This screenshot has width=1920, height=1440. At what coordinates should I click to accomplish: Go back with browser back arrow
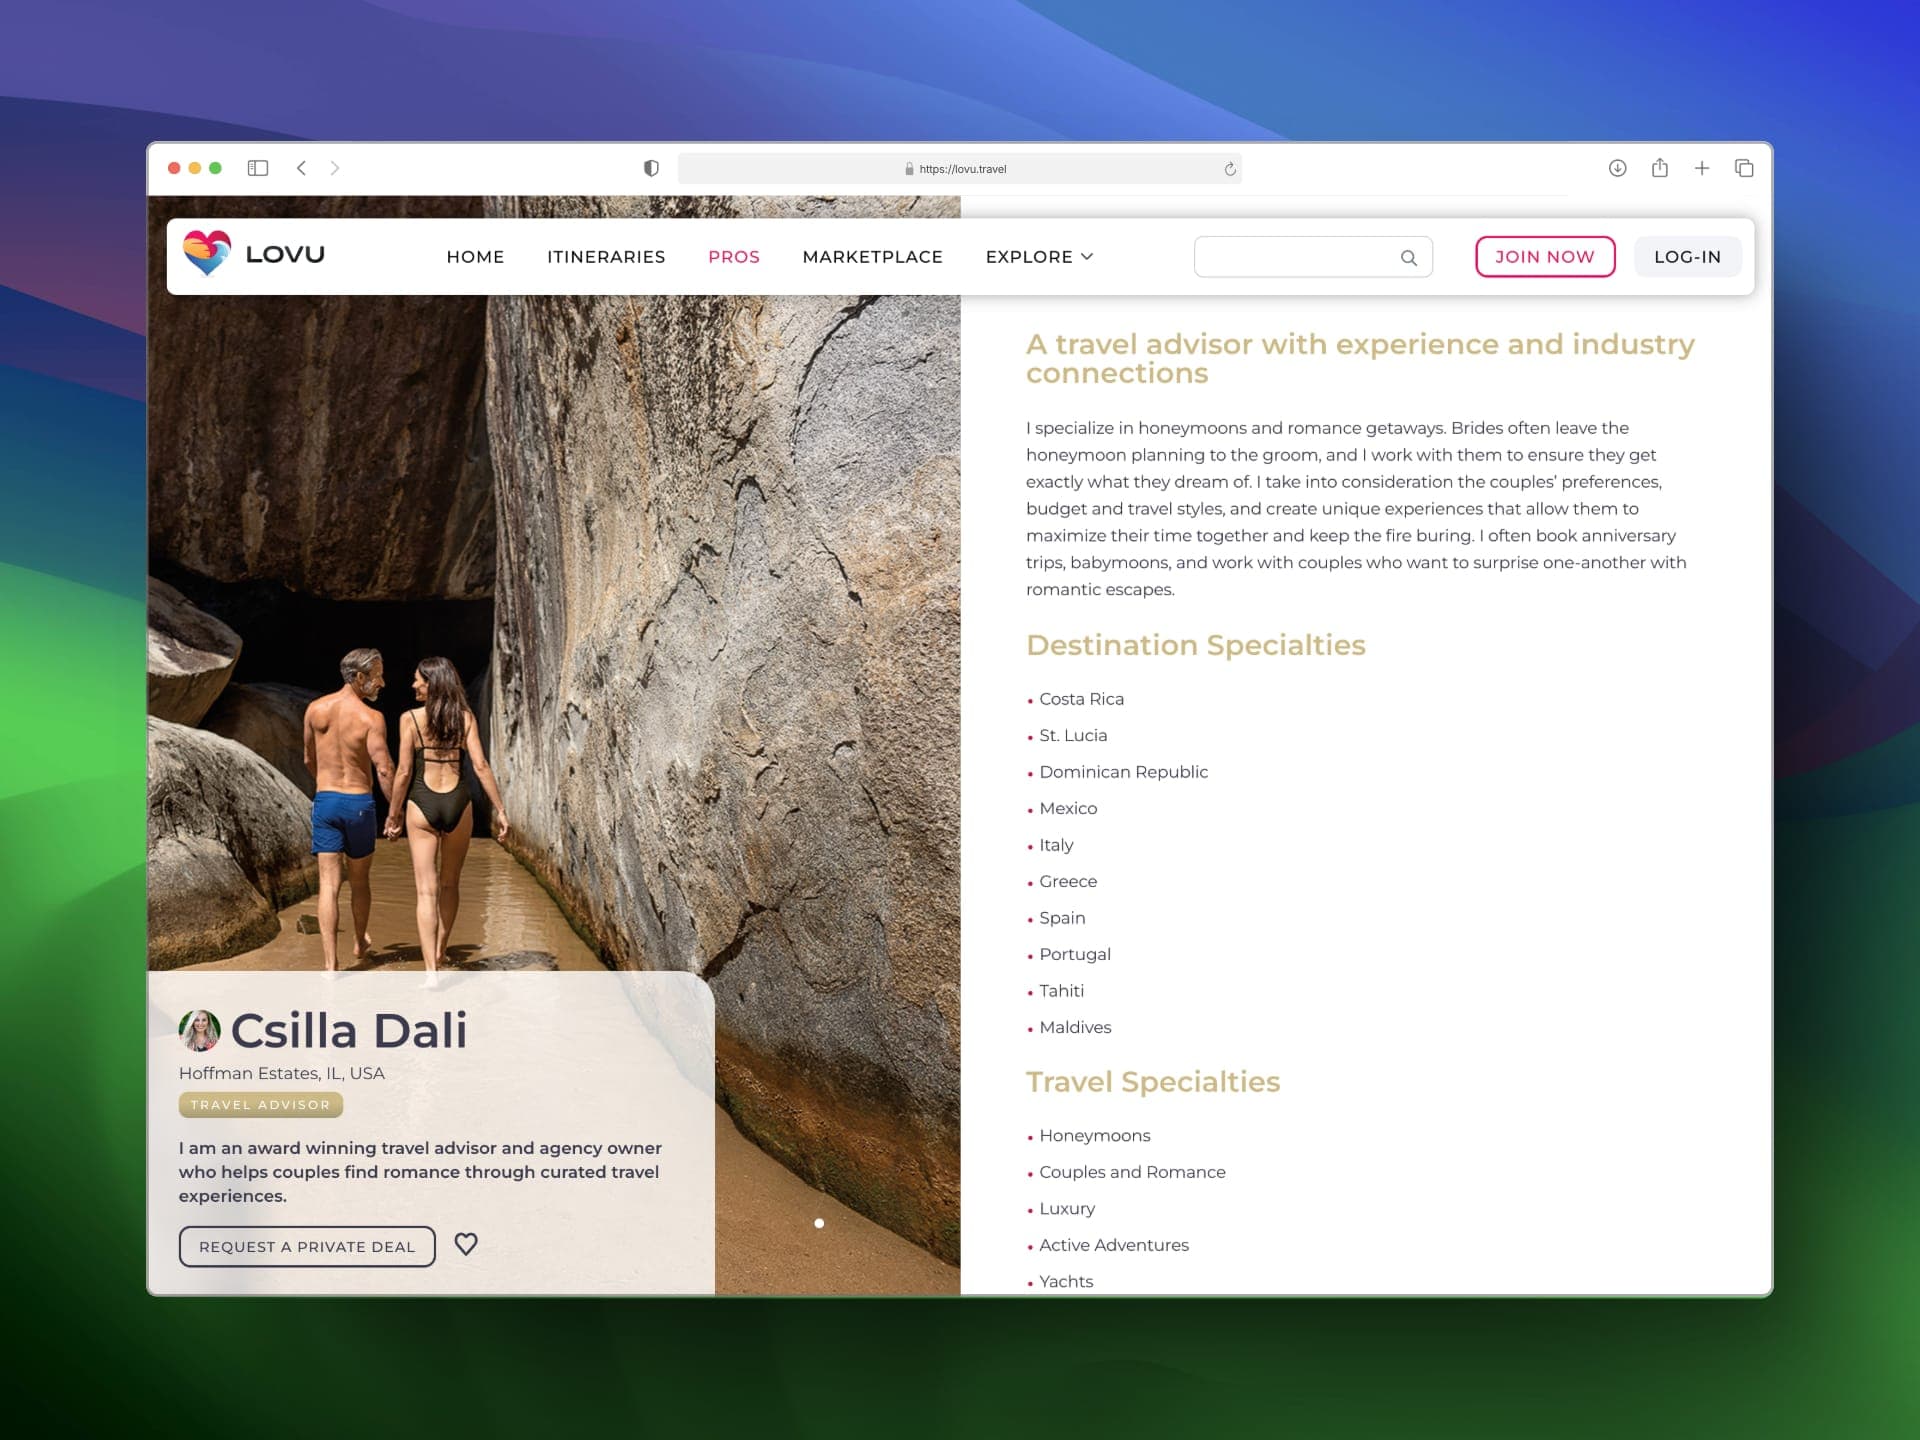pyautogui.click(x=301, y=168)
